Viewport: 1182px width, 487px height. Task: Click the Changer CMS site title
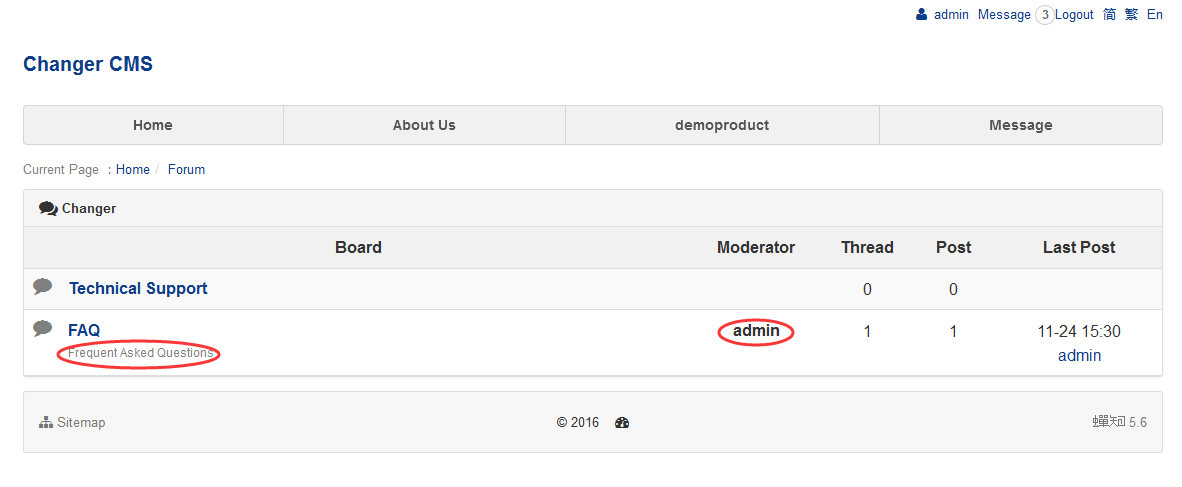(x=88, y=64)
